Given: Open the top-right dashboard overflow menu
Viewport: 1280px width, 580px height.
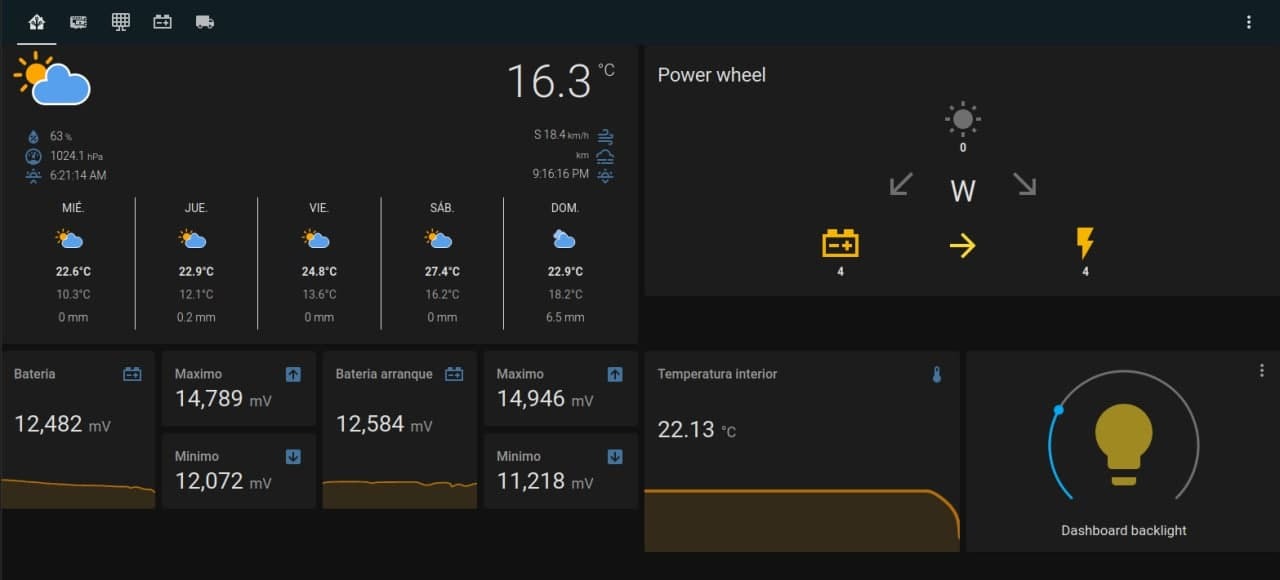Looking at the screenshot, I should [x=1248, y=22].
